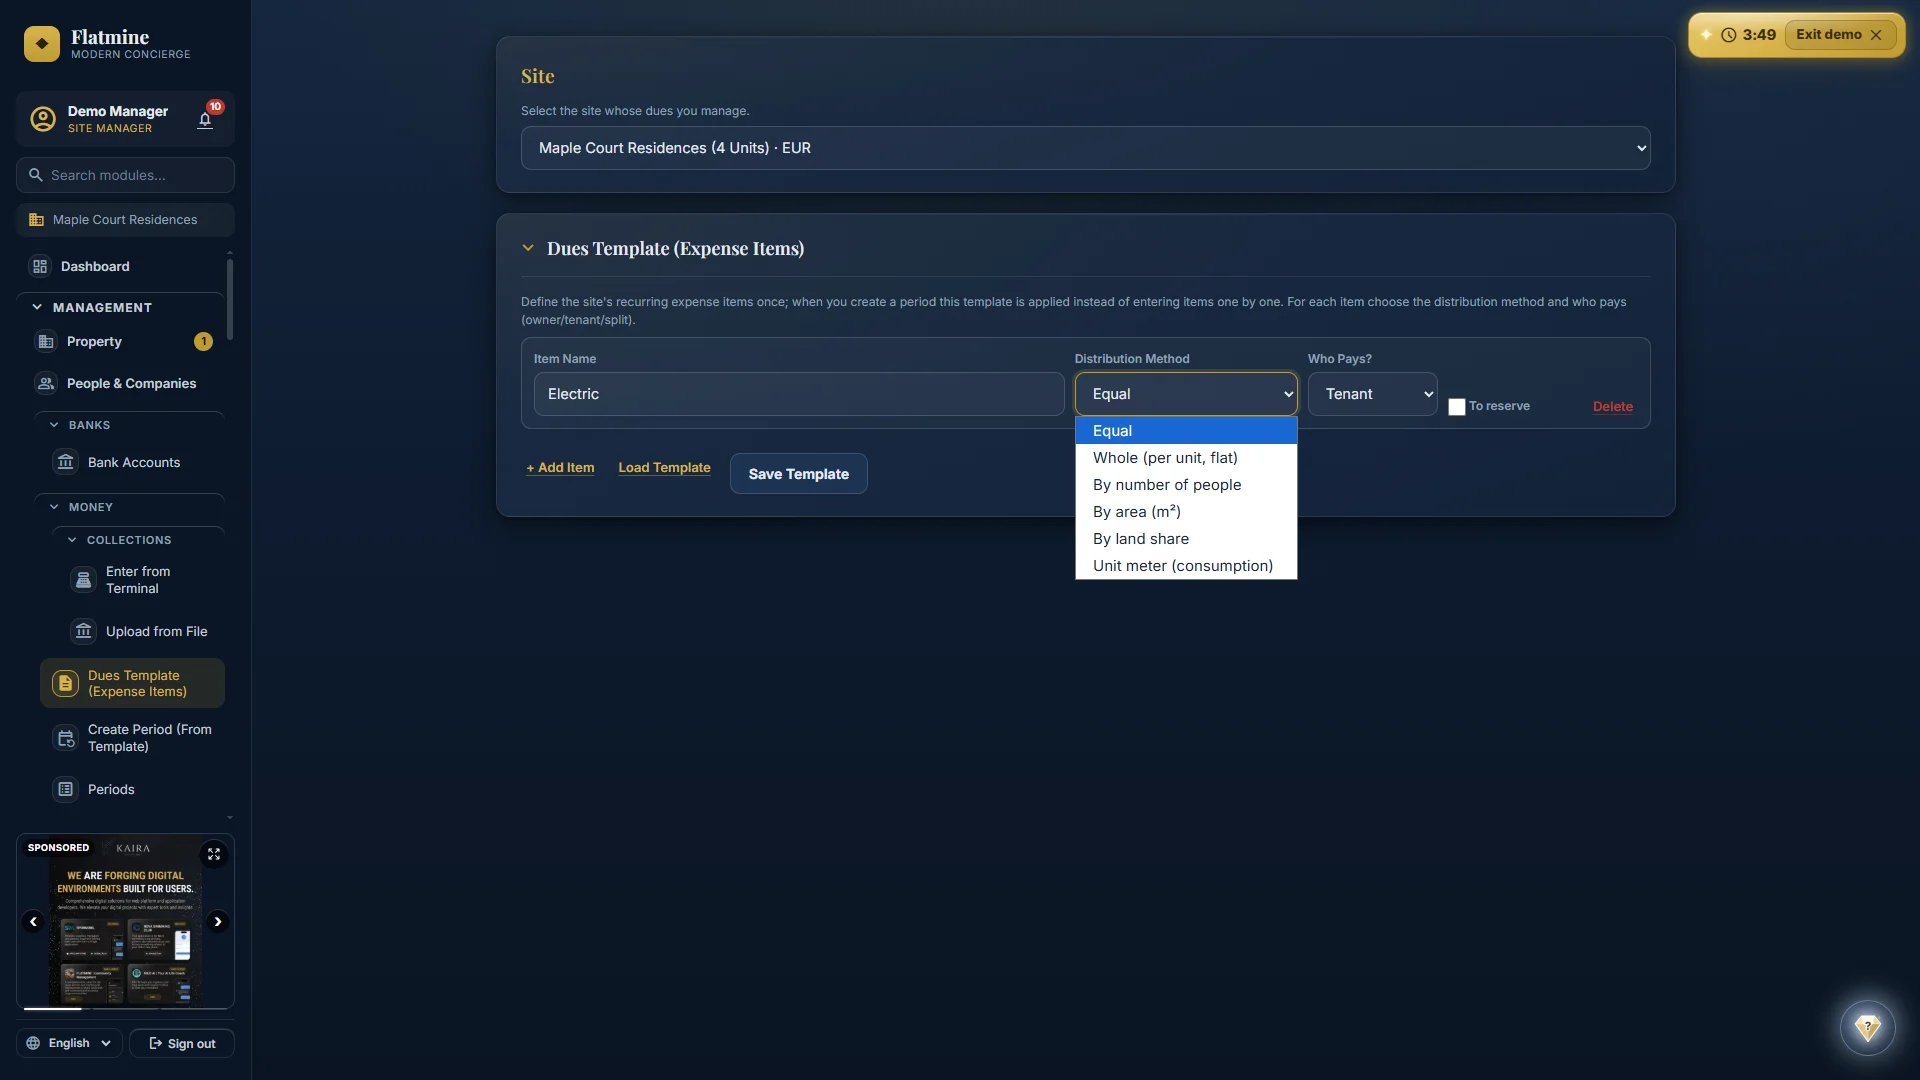Image resolution: width=1920 pixels, height=1080 pixels.
Task: Click the Demo Manager profile avatar icon
Action: [x=43, y=119]
